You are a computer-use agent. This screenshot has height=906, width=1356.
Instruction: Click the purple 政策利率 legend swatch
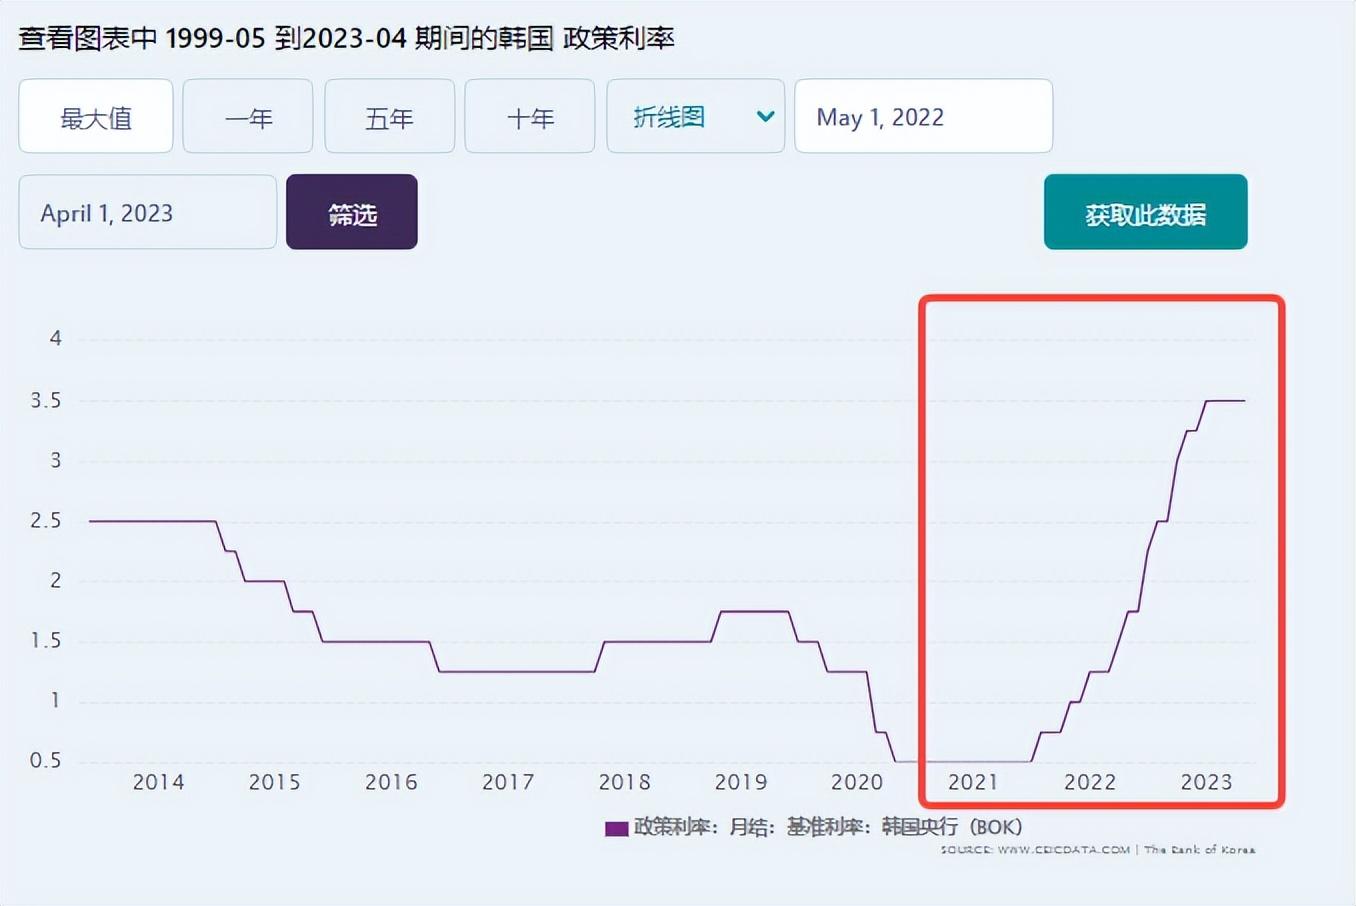616,828
